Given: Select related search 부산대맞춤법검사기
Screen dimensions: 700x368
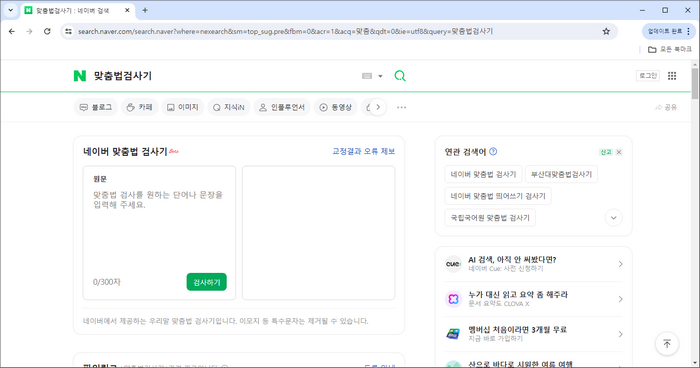Looking at the screenshot, I should point(561,174).
